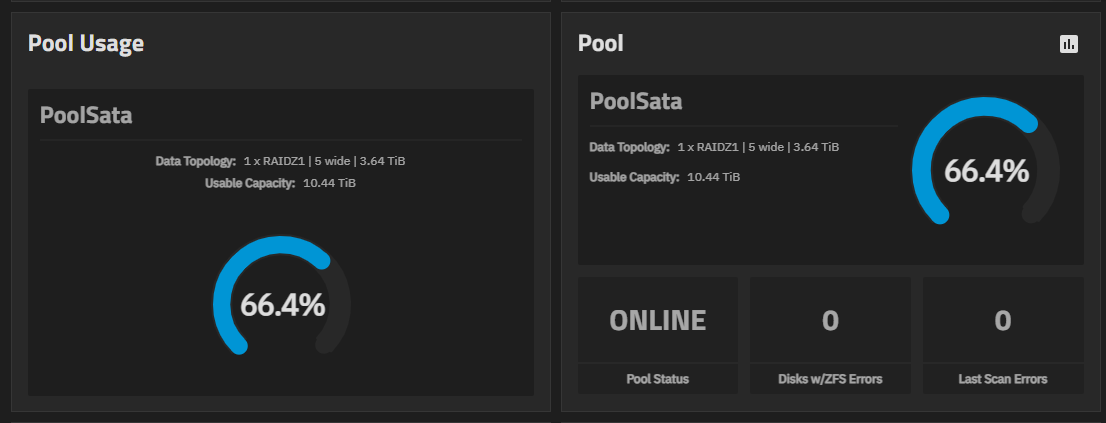Click the Pool Usage widget title
Screen dimensions: 1106x423
[x=86, y=44]
